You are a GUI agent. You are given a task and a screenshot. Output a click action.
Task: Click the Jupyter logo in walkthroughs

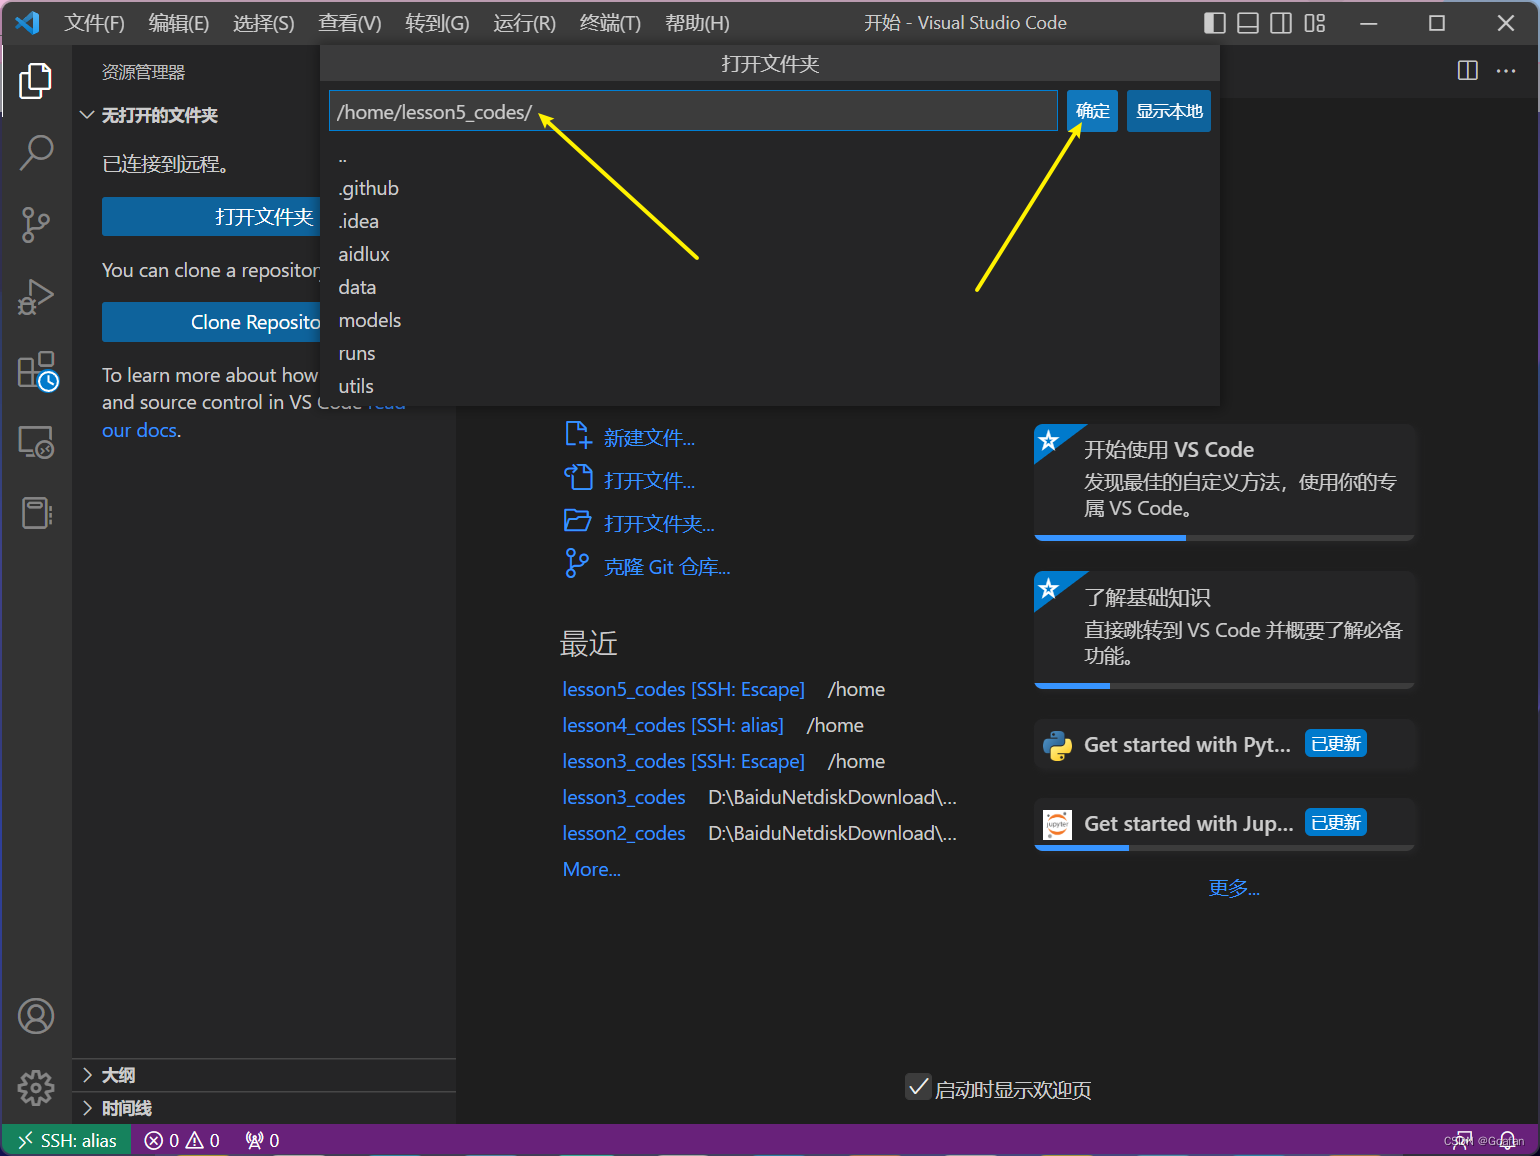(x=1057, y=824)
